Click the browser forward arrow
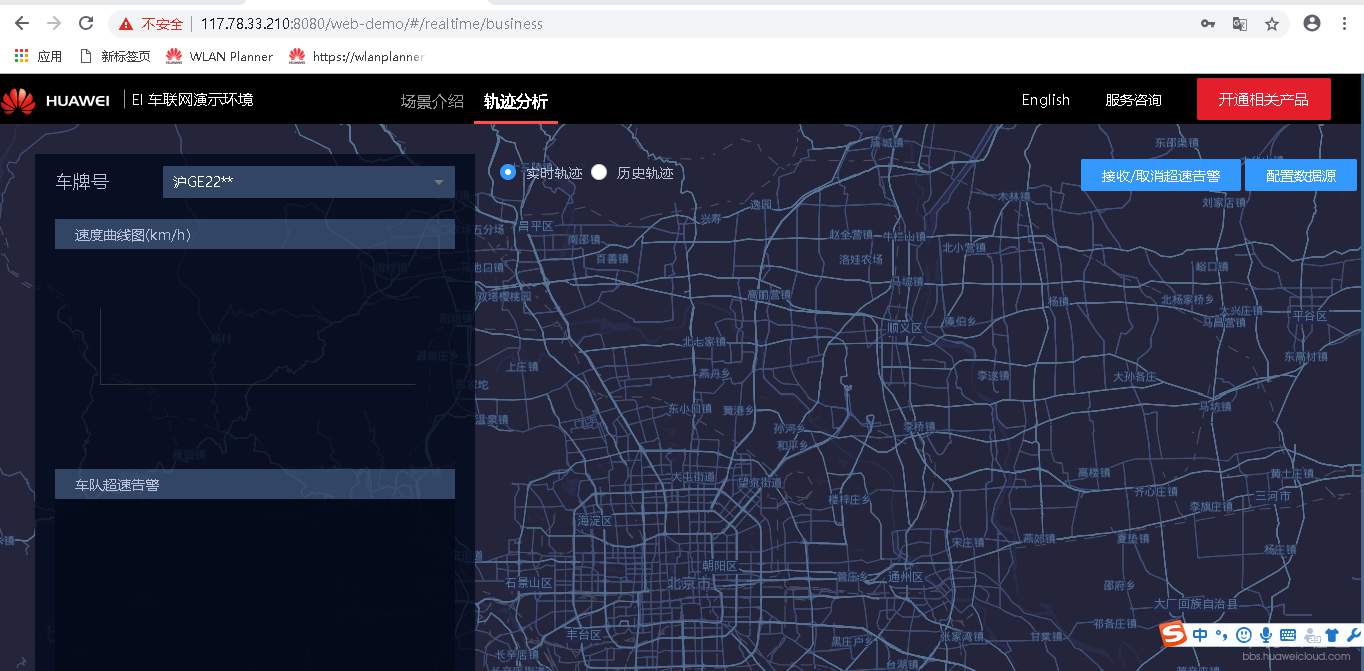This screenshot has height=671, width=1364. pos(54,23)
